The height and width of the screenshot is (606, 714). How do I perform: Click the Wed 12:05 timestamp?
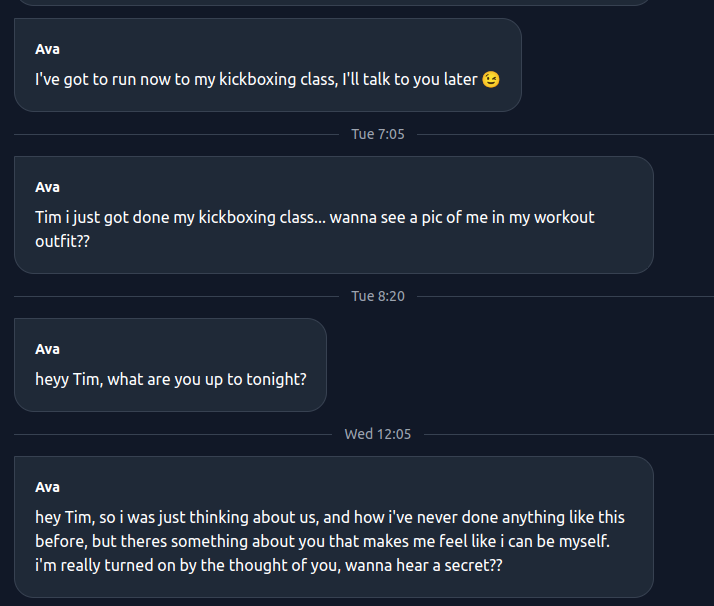click(378, 434)
